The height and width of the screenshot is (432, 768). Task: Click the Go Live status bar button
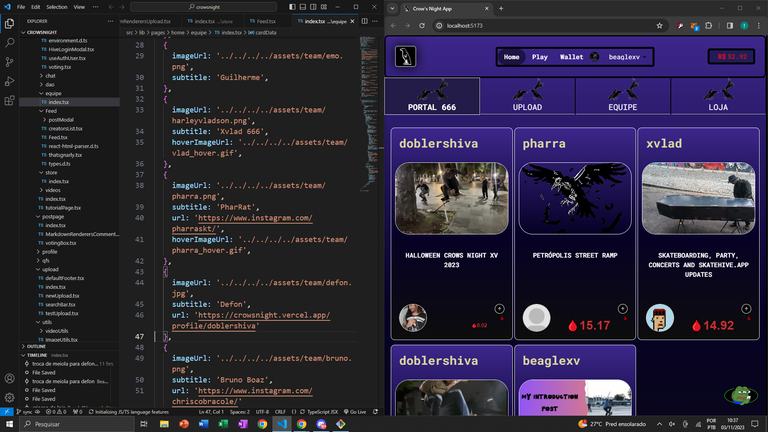[355, 412]
